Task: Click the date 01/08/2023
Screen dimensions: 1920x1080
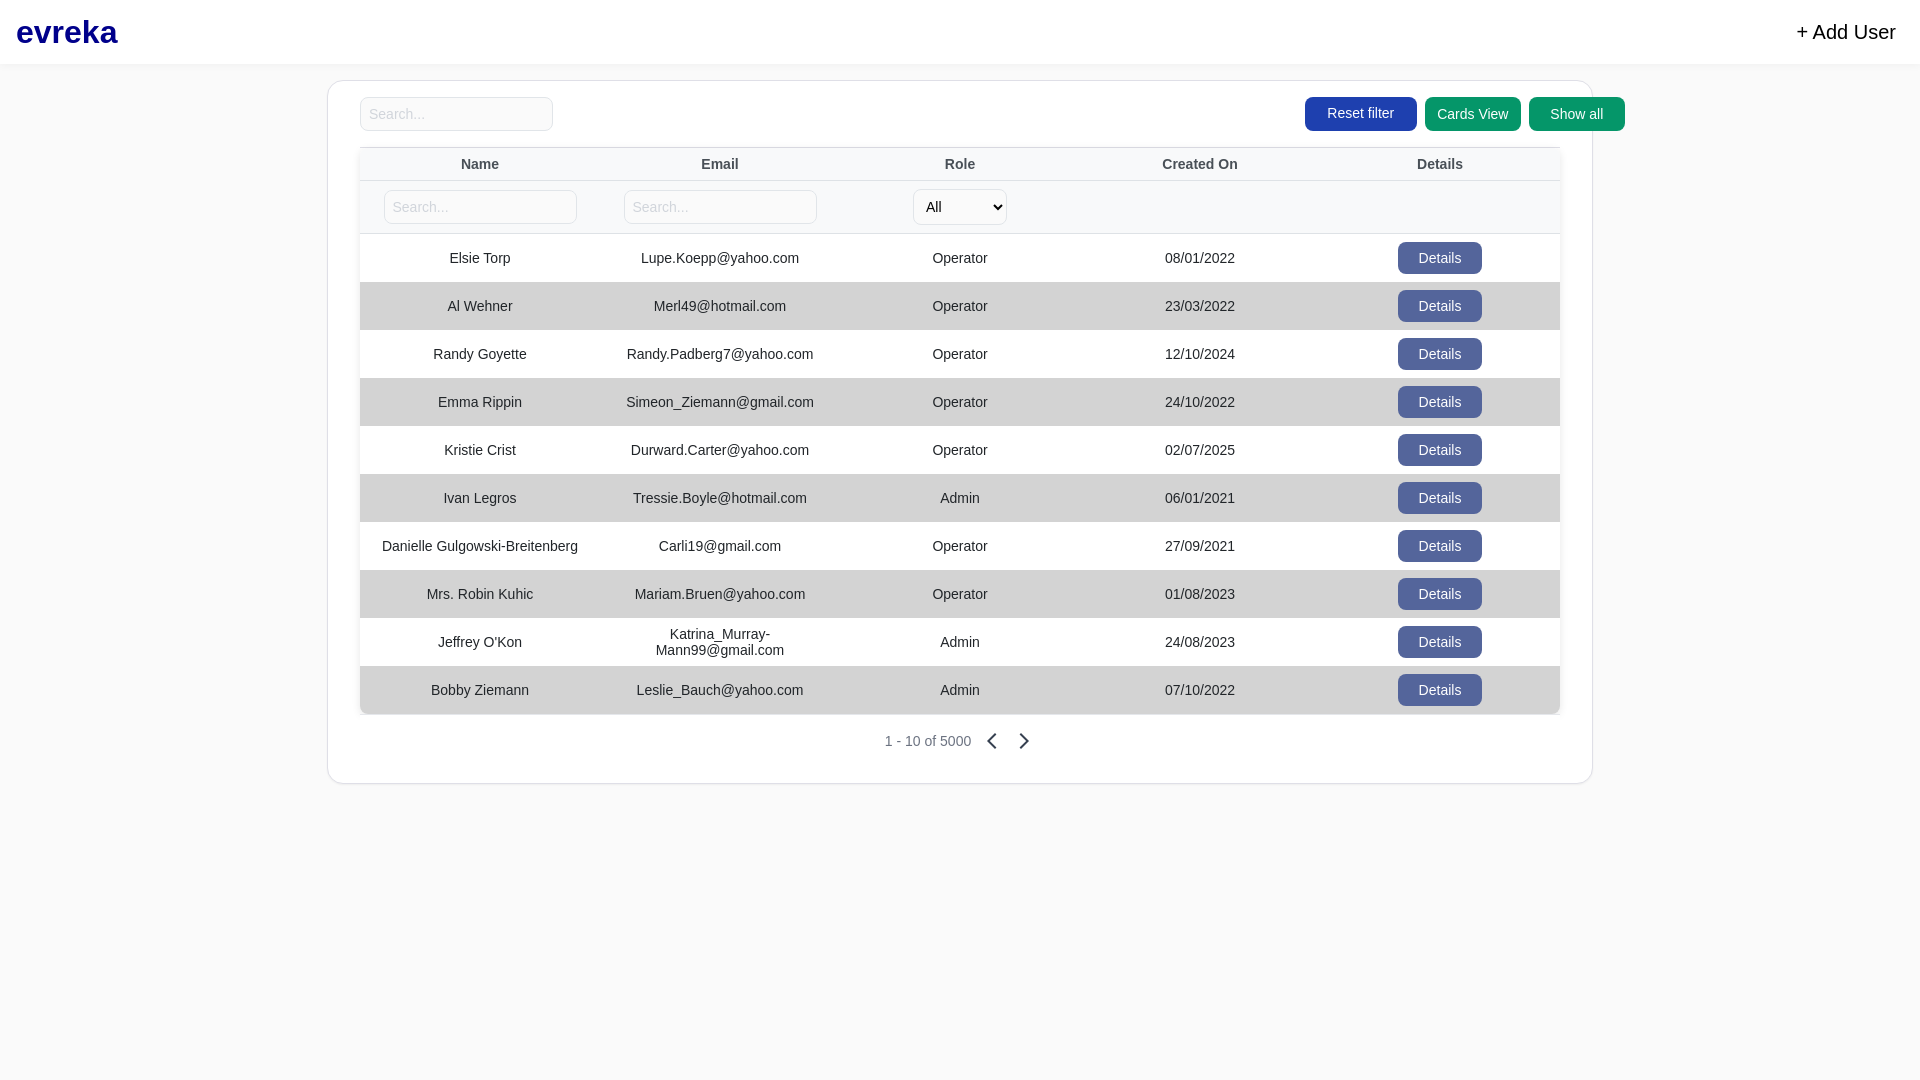Action: 1200,594
